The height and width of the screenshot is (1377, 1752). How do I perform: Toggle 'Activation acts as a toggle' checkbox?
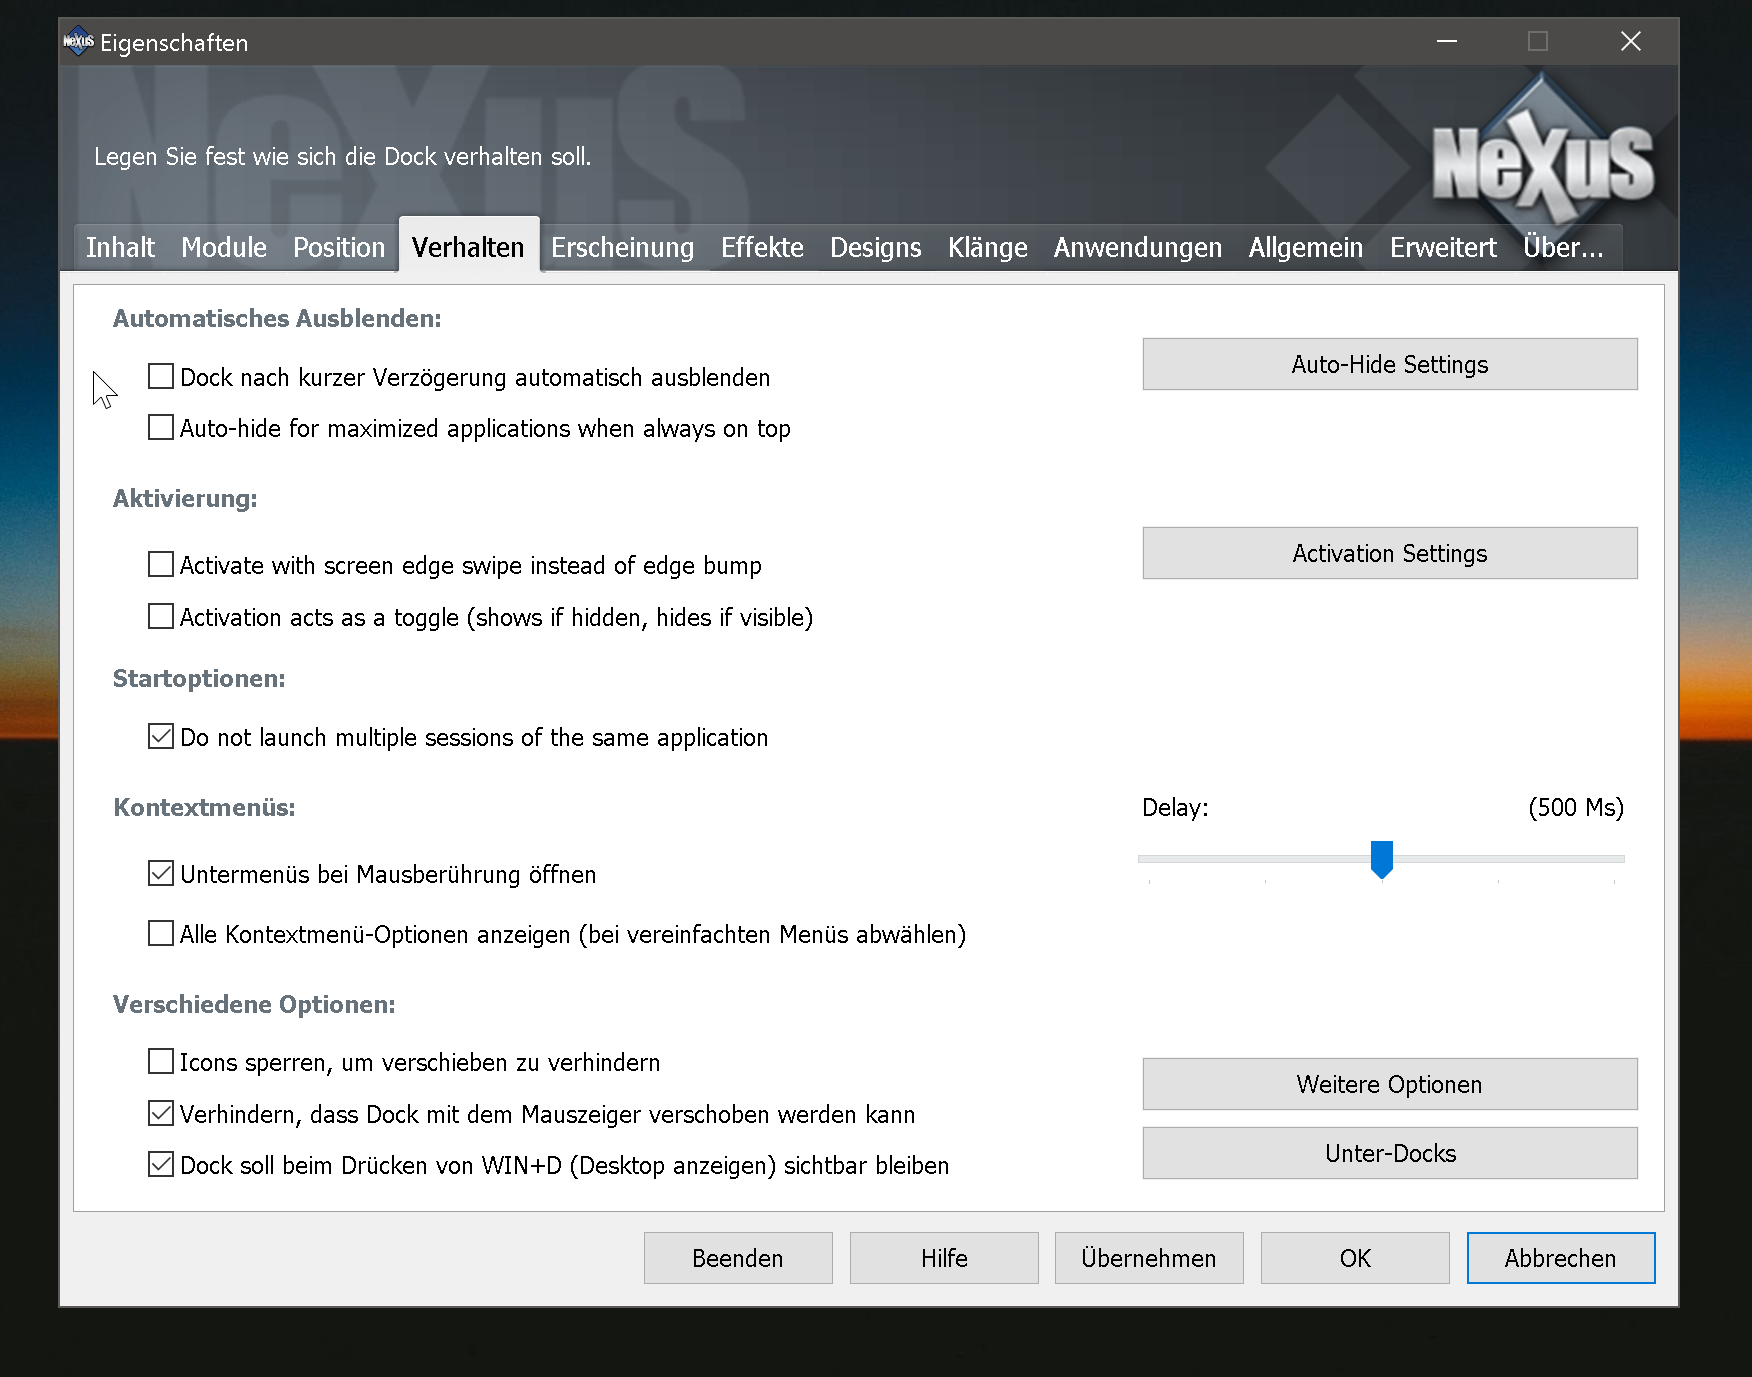coord(161,617)
